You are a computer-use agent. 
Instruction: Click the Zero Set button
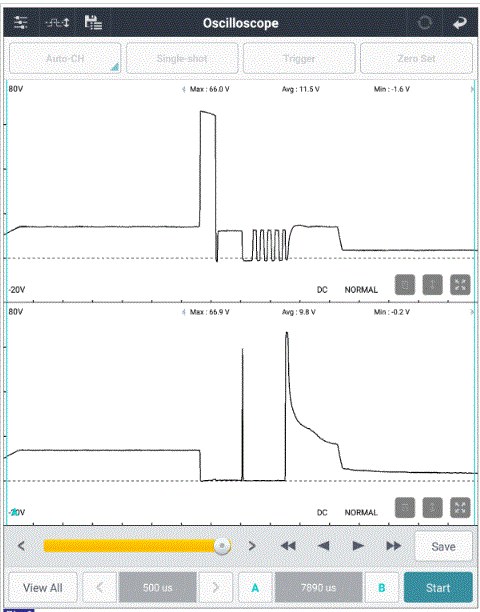click(416, 59)
